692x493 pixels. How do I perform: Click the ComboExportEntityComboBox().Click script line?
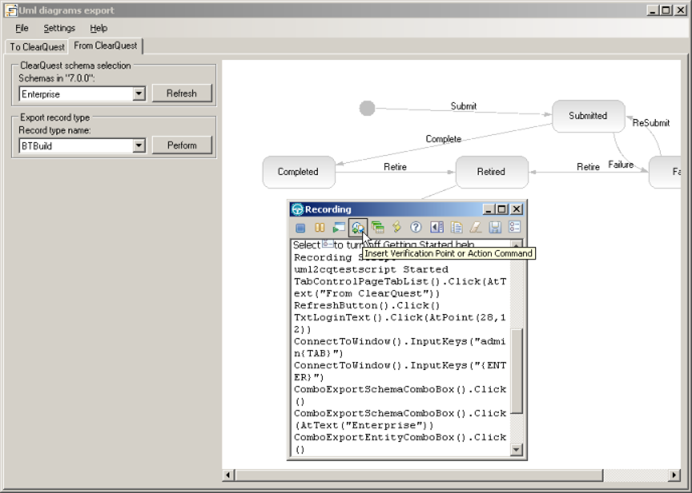coord(400,443)
